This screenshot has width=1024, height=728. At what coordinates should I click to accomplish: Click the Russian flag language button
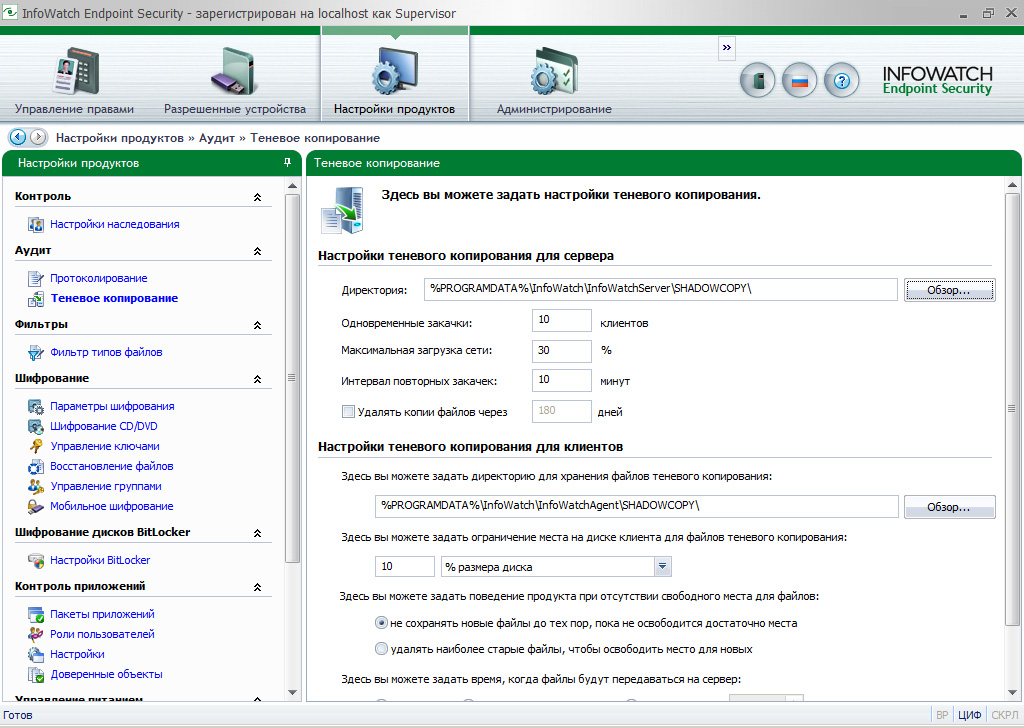coord(799,81)
